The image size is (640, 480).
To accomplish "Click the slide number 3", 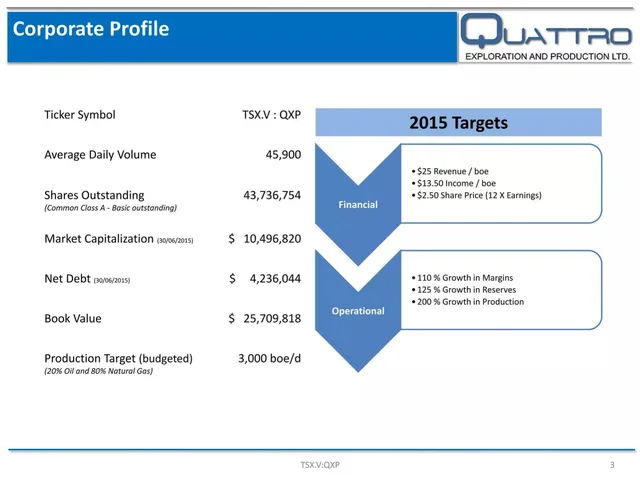I will [x=612, y=464].
